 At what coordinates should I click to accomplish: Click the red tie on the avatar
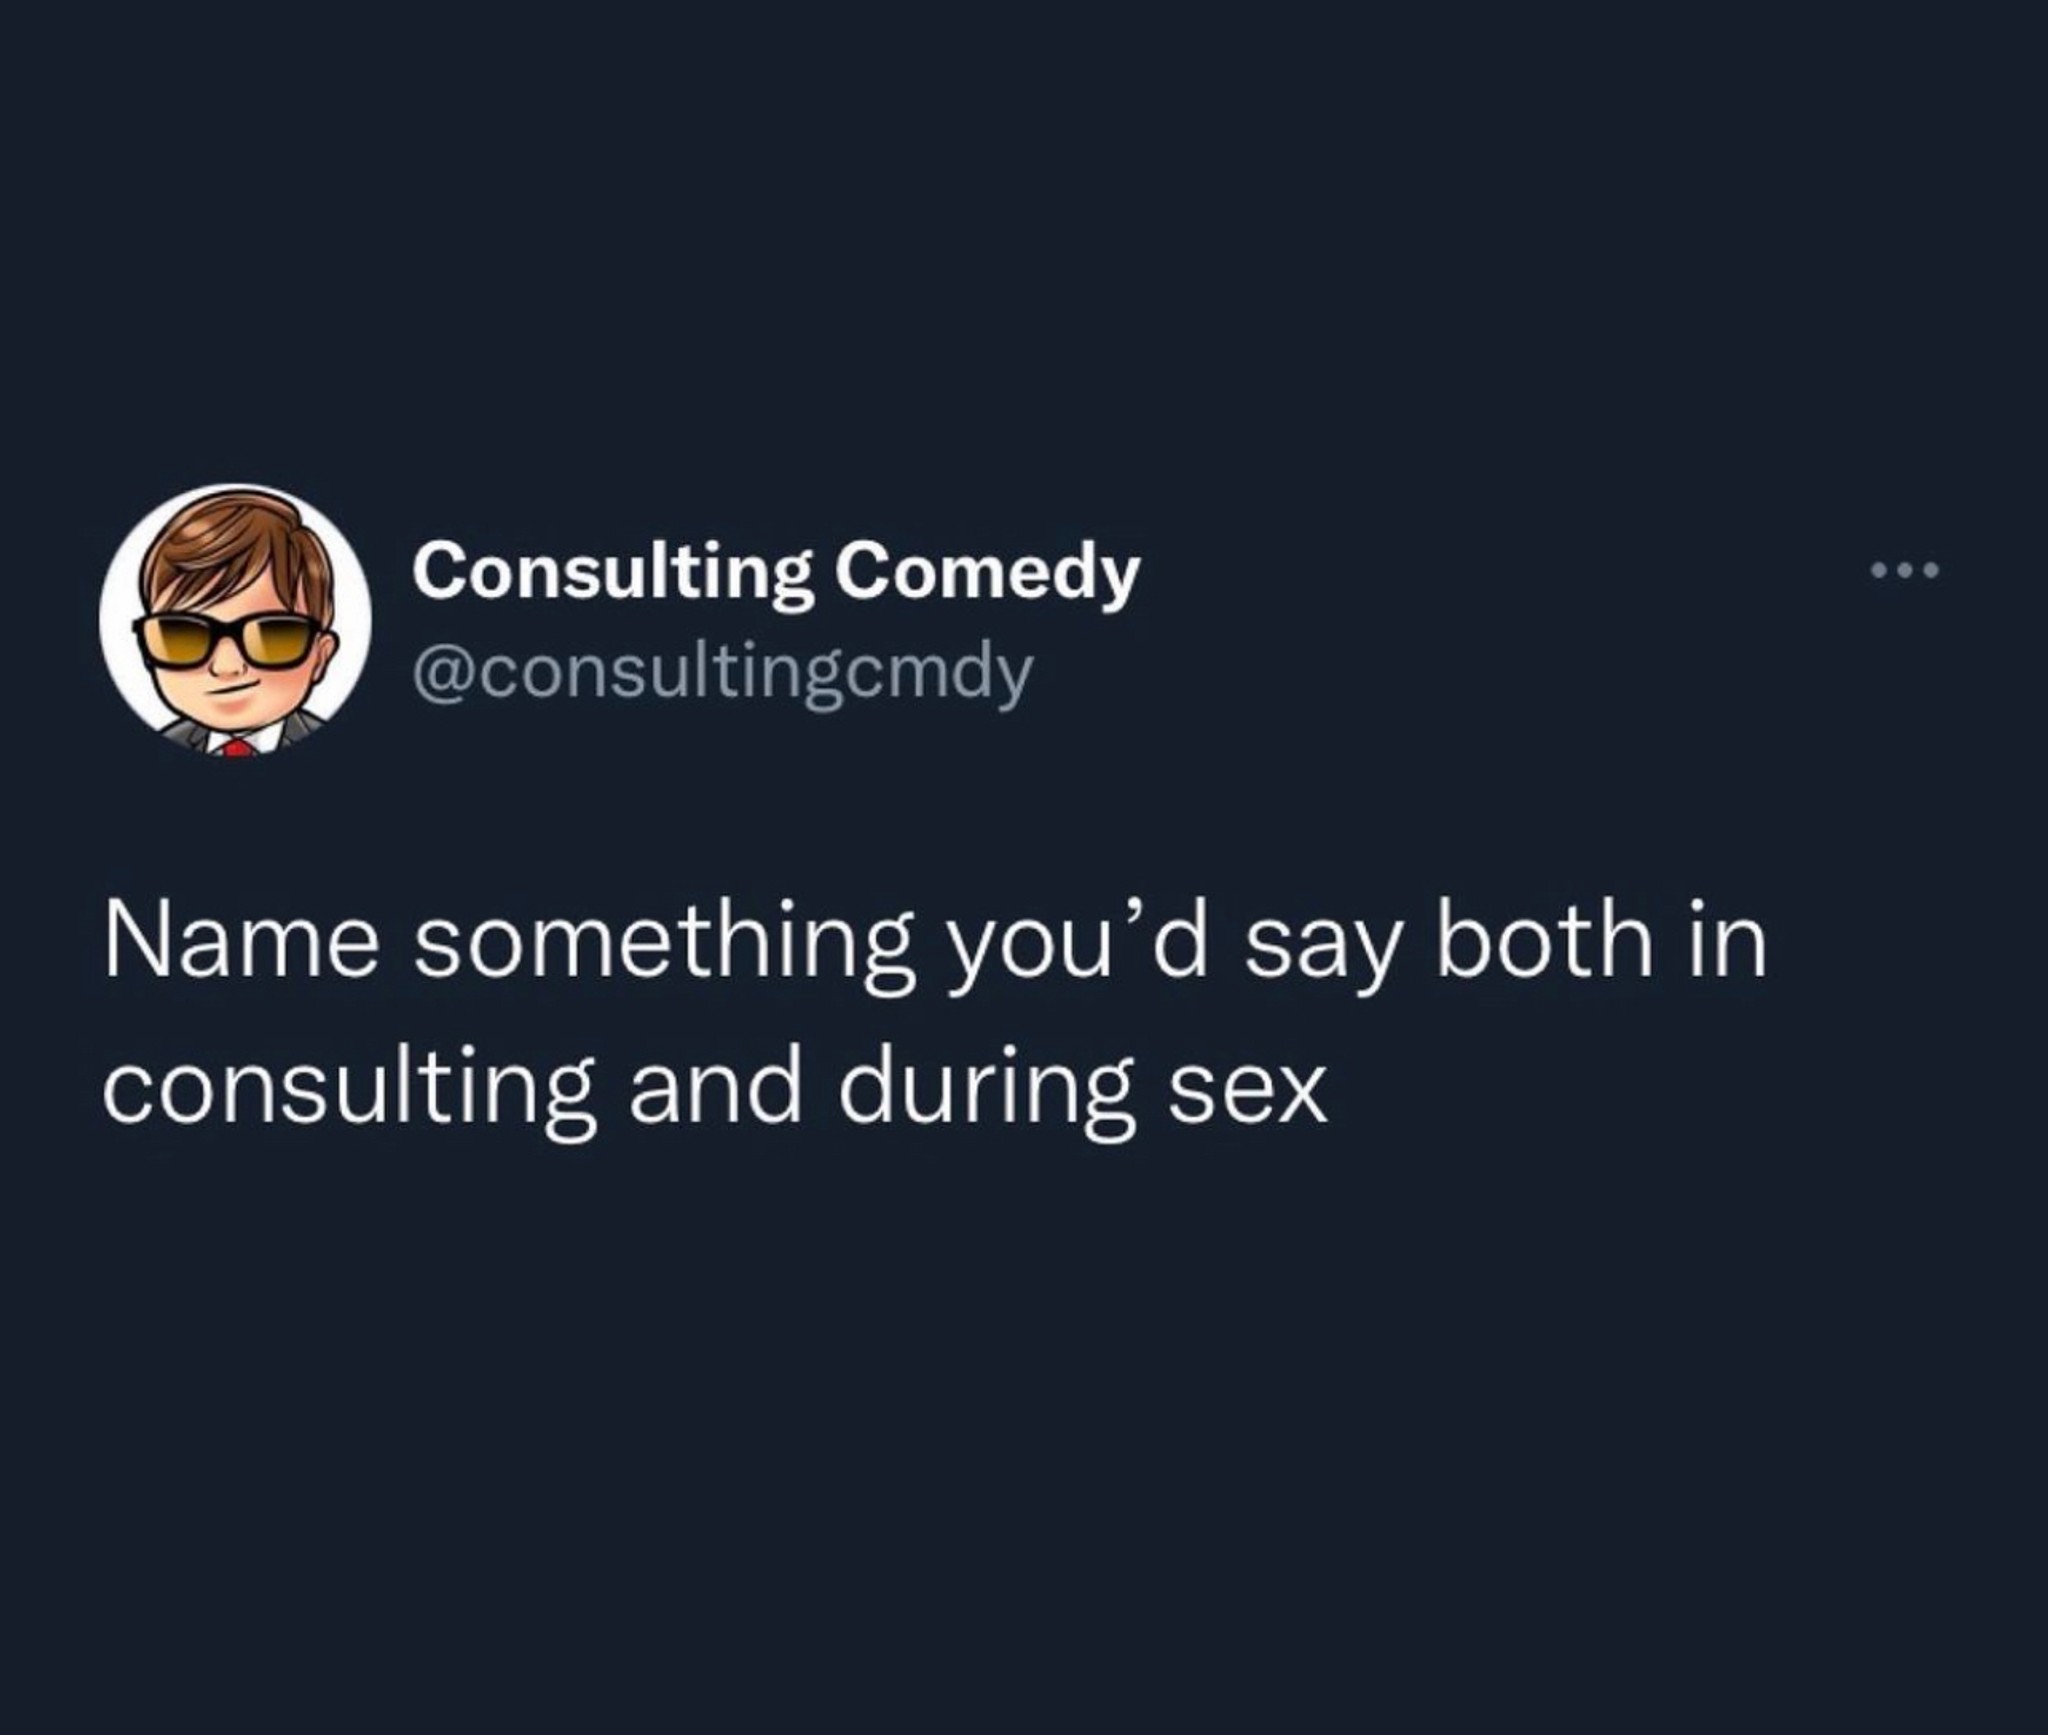pyautogui.click(x=236, y=746)
